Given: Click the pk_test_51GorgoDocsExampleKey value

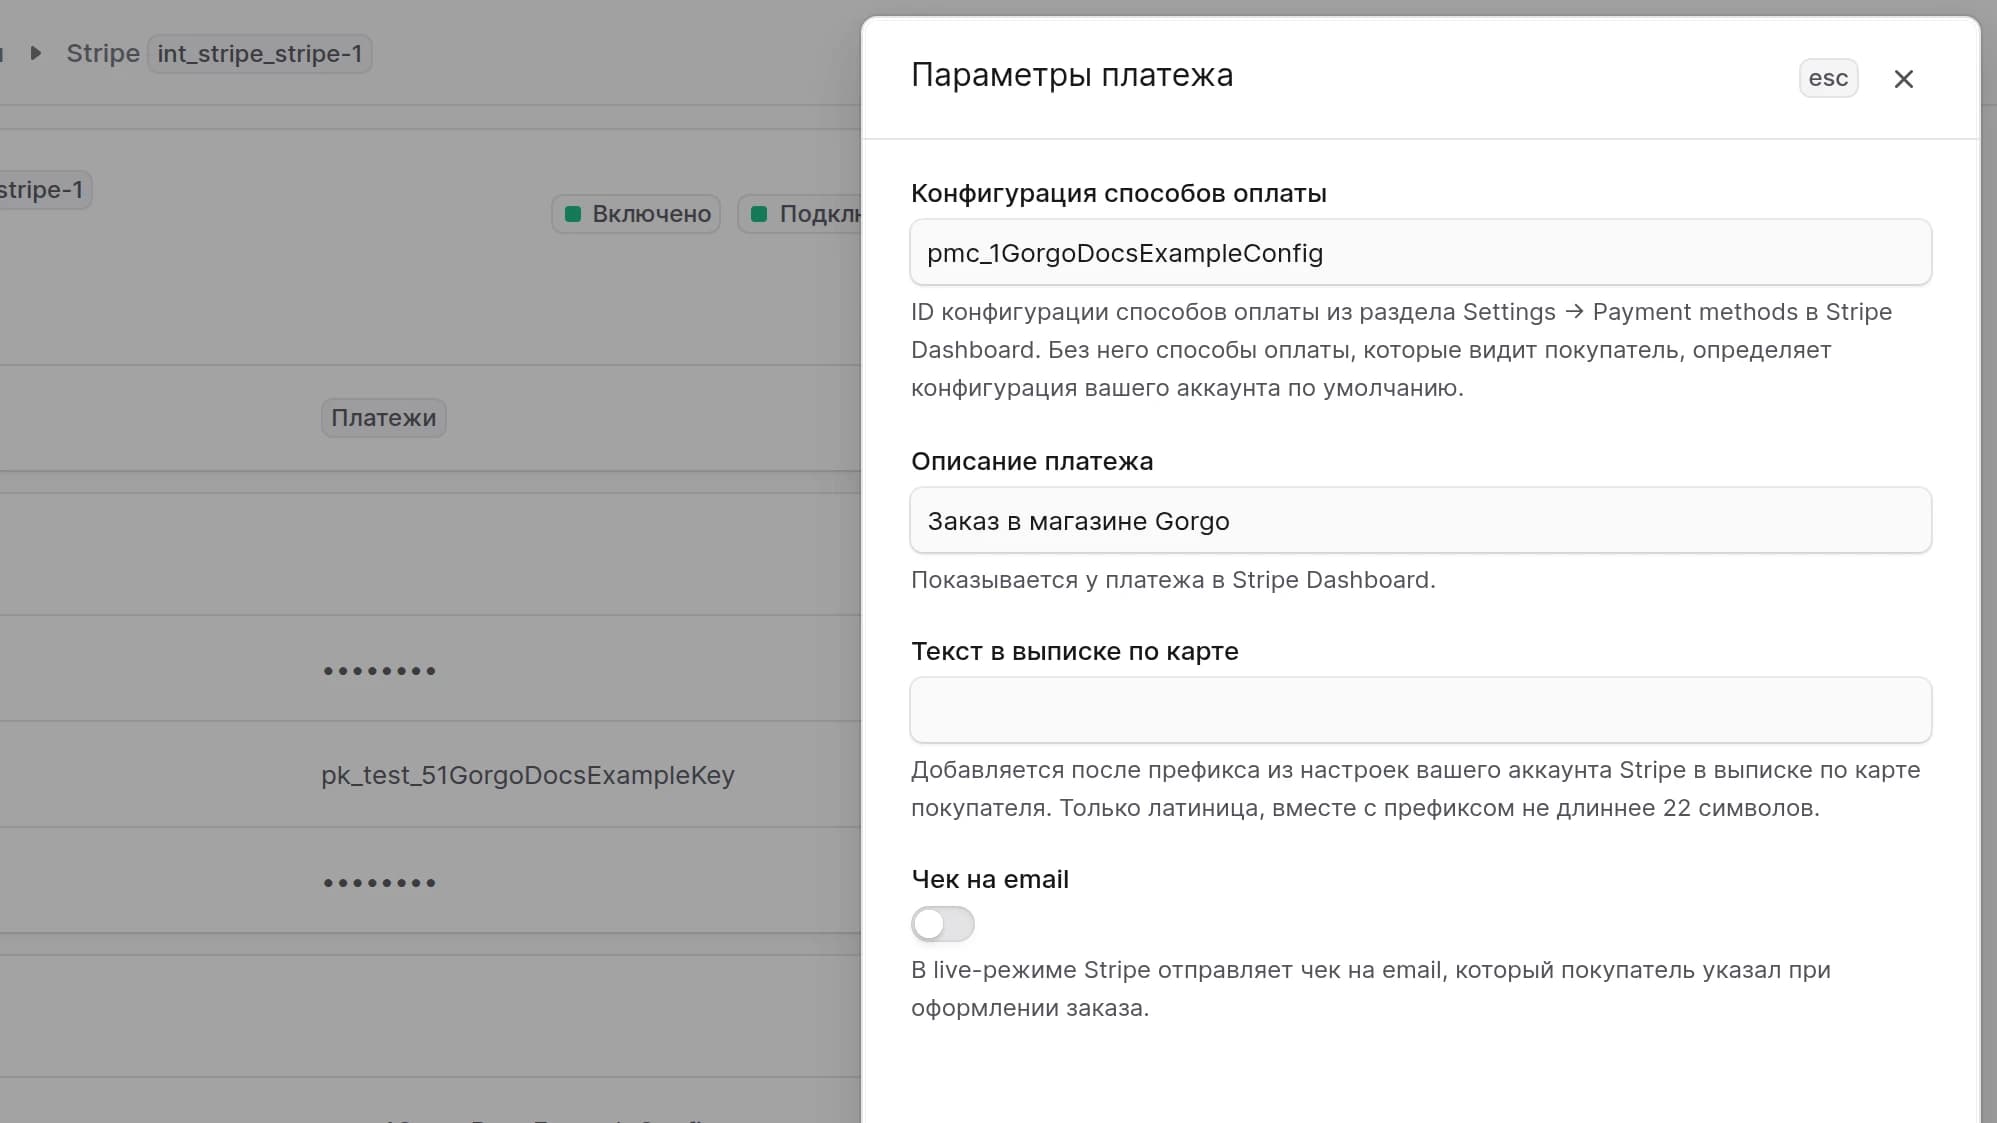Looking at the screenshot, I should click(528, 775).
